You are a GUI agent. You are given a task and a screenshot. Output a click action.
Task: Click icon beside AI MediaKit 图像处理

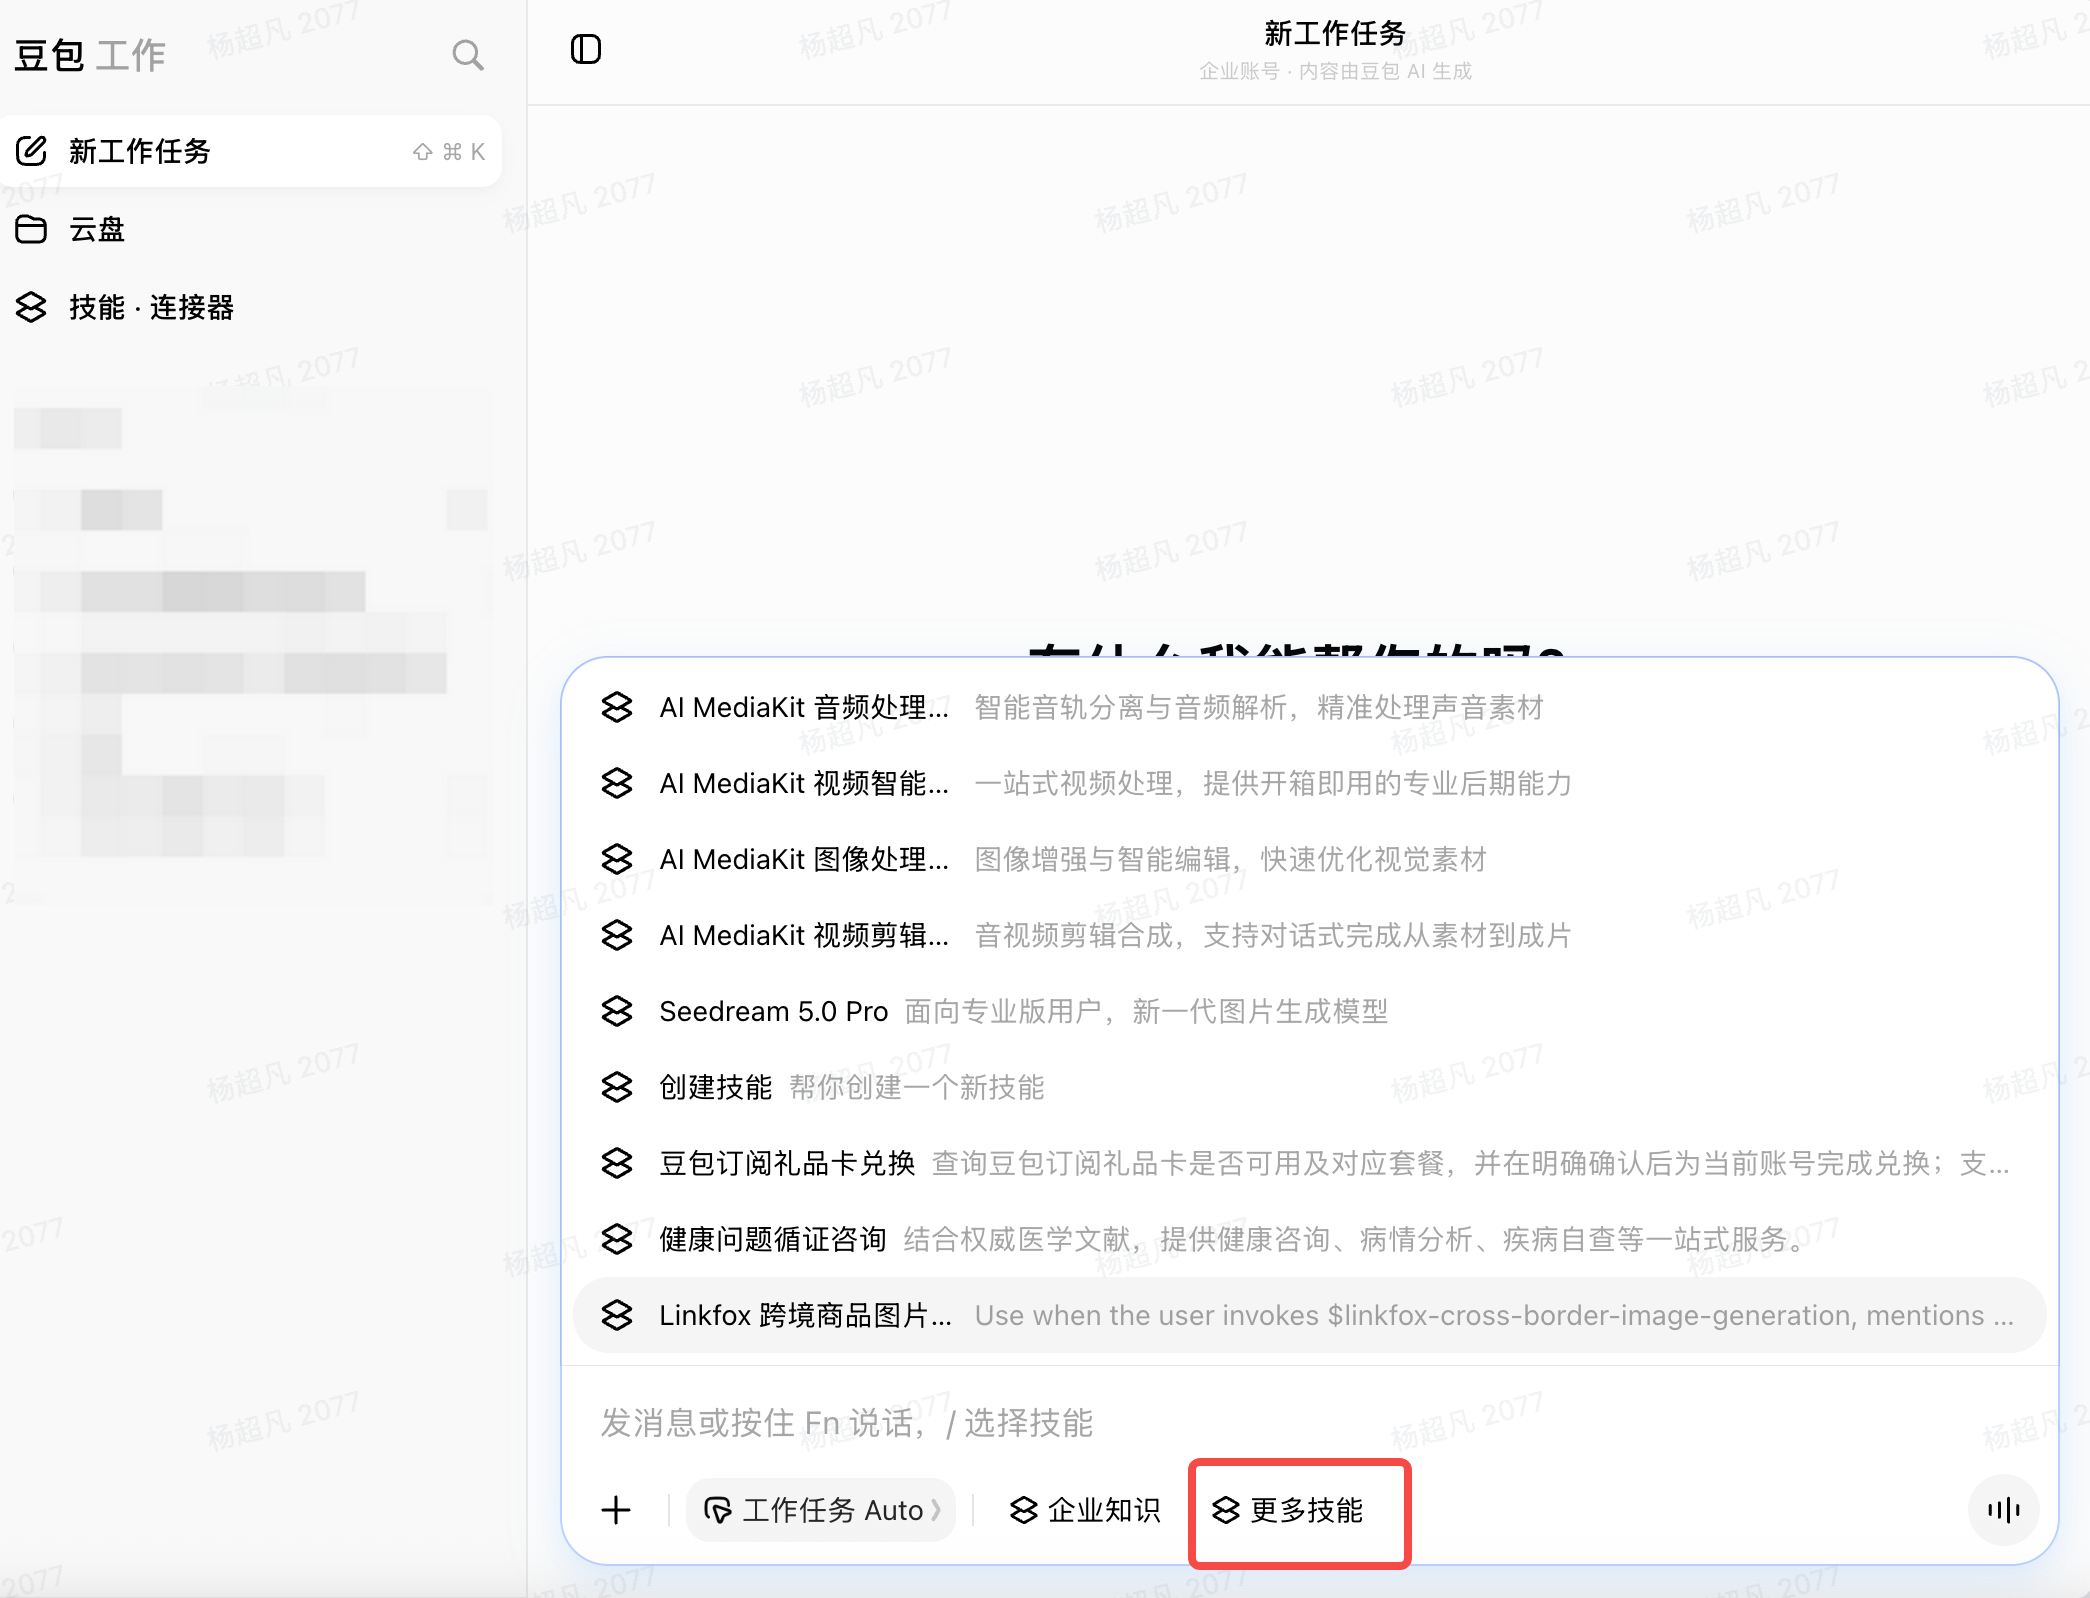pos(617,859)
